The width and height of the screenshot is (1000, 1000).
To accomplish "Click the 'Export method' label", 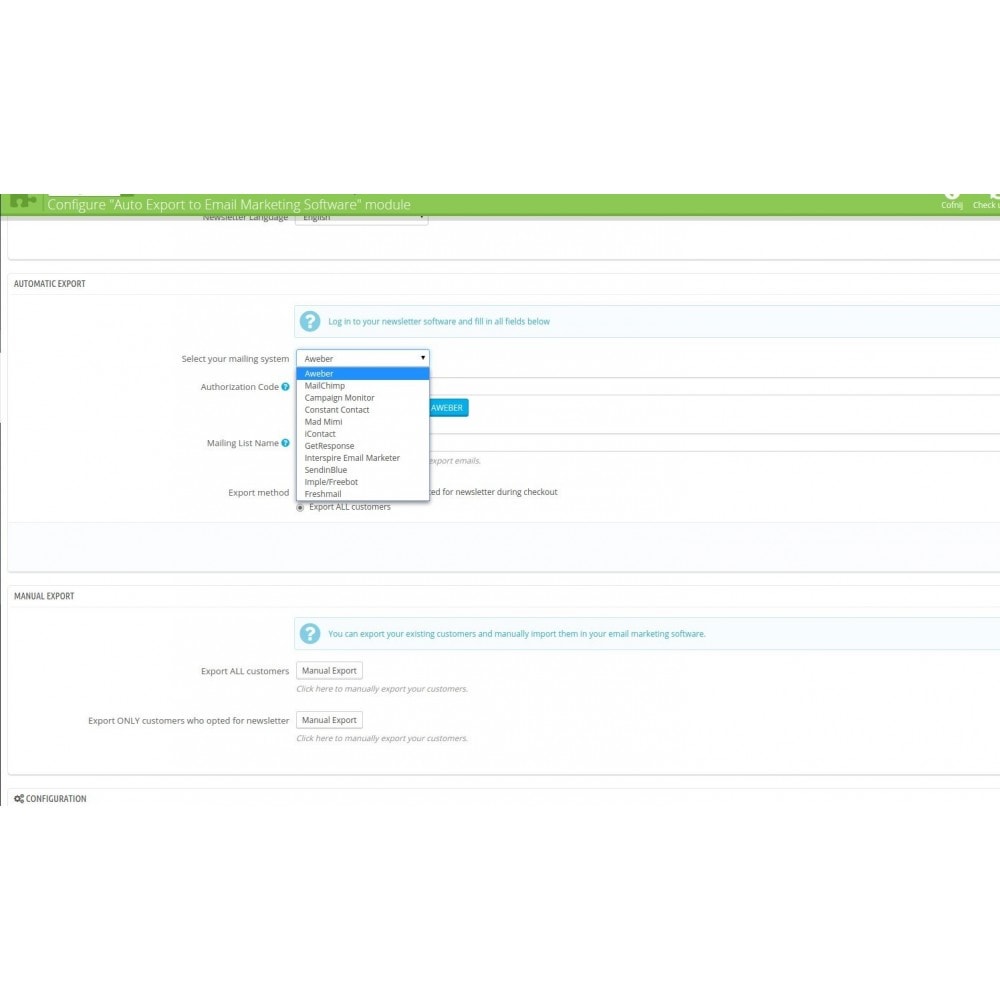I will (x=258, y=492).
